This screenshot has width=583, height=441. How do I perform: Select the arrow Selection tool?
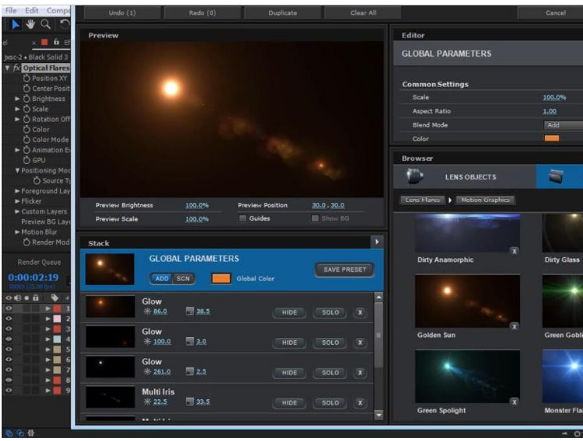tap(16, 25)
